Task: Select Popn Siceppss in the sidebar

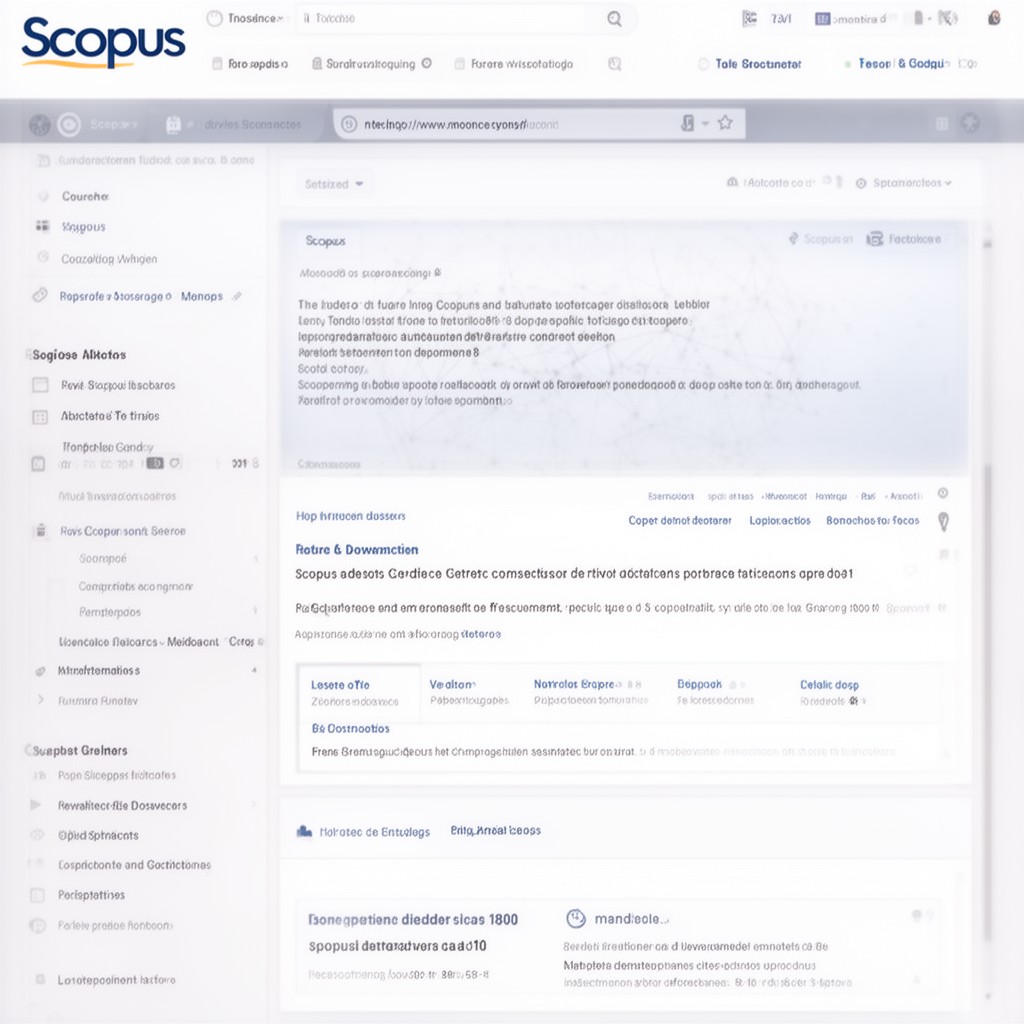Action: point(117,775)
